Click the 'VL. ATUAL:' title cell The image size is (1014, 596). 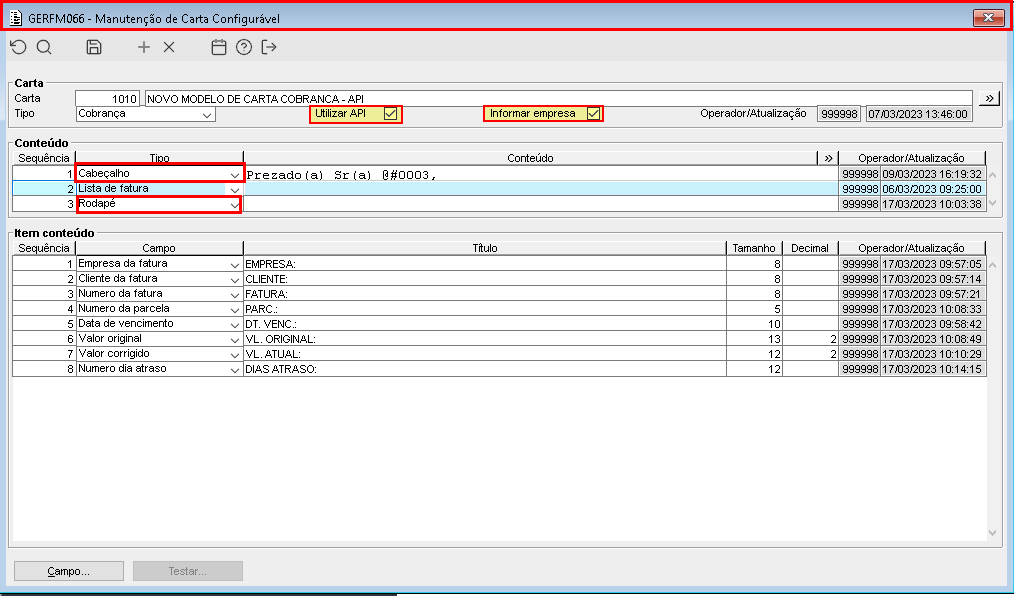[x=485, y=354]
